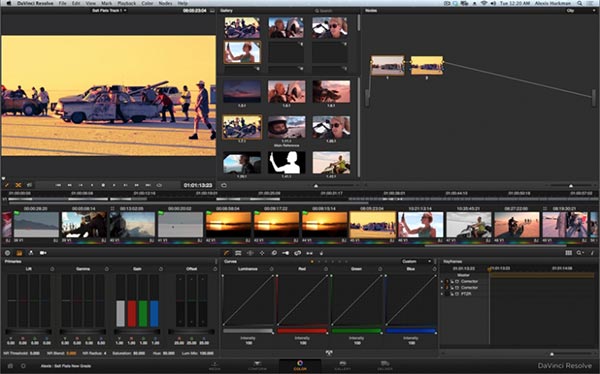
Task: Stop playback in the viewer
Action: click(103, 185)
